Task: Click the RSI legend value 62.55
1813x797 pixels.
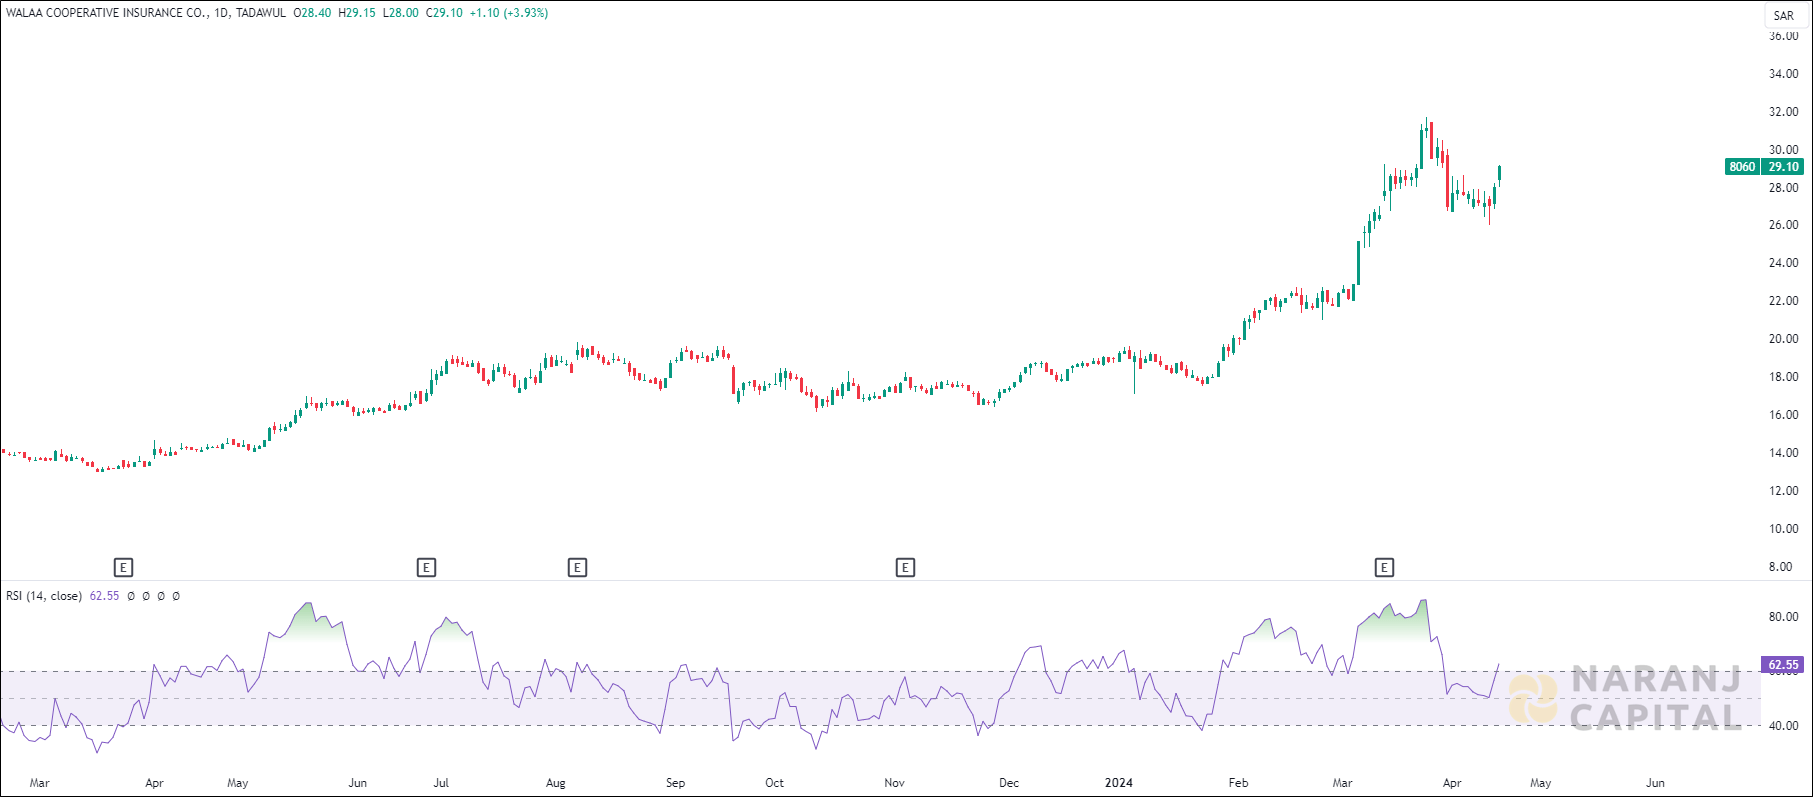Action: [x=104, y=596]
